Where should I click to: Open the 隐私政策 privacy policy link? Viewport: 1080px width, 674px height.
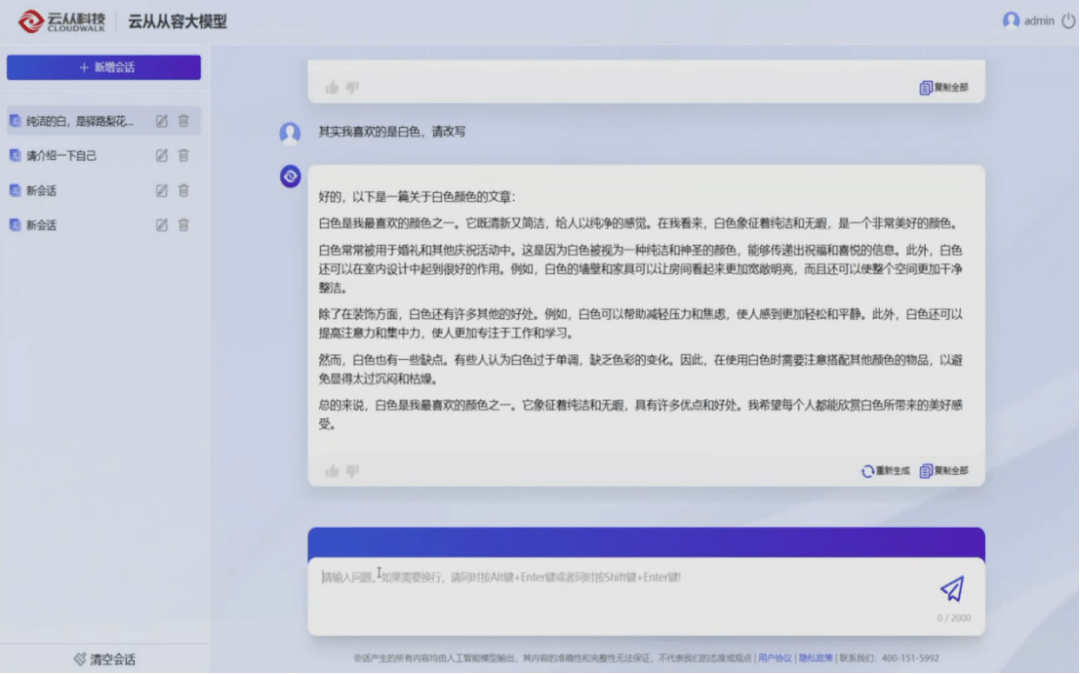(816, 658)
